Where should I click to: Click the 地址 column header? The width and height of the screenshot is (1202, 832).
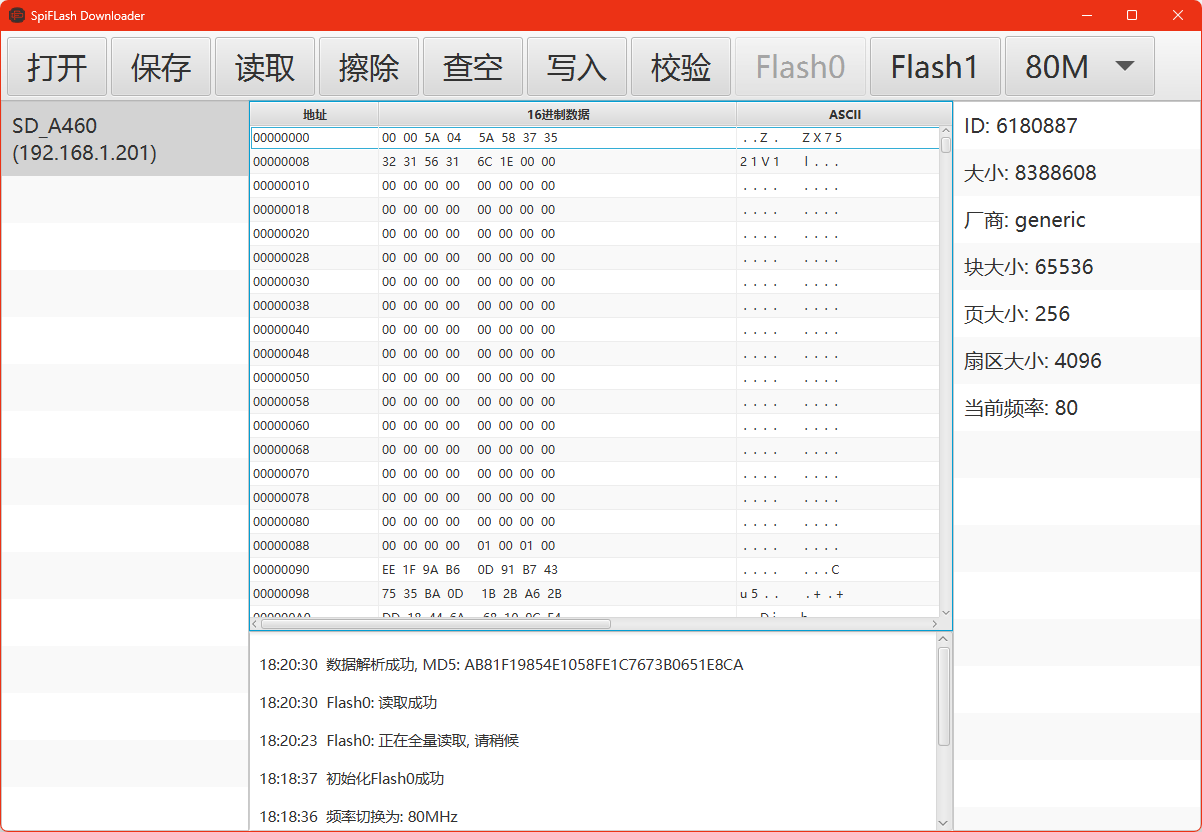[313, 113]
